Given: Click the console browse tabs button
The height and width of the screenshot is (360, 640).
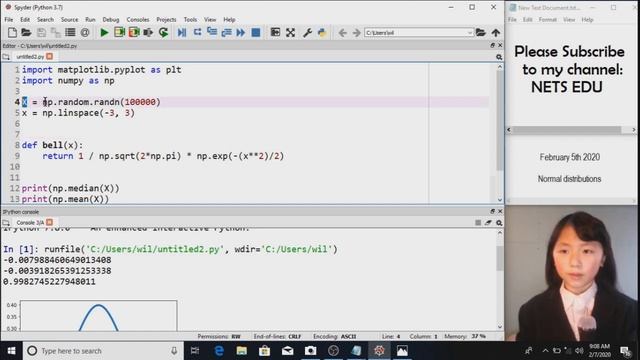Looking at the screenshot, I should click(6, 222).
